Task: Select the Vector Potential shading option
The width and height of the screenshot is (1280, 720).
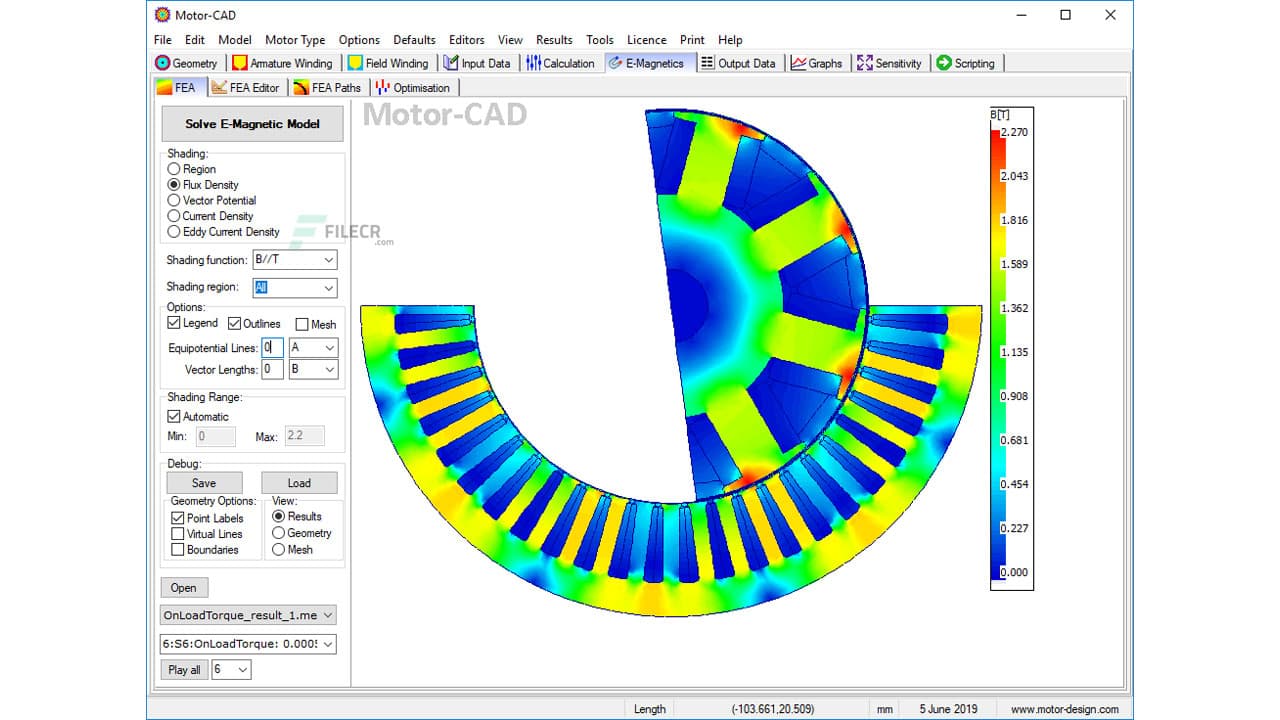Action: pos(173,200)
